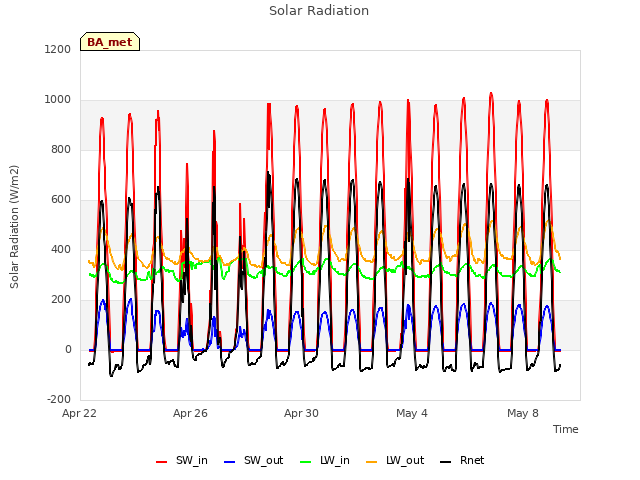This screenshot has width=640, height=480.
Task: Click the Apr 26 tick label
Action: [190, 413]
